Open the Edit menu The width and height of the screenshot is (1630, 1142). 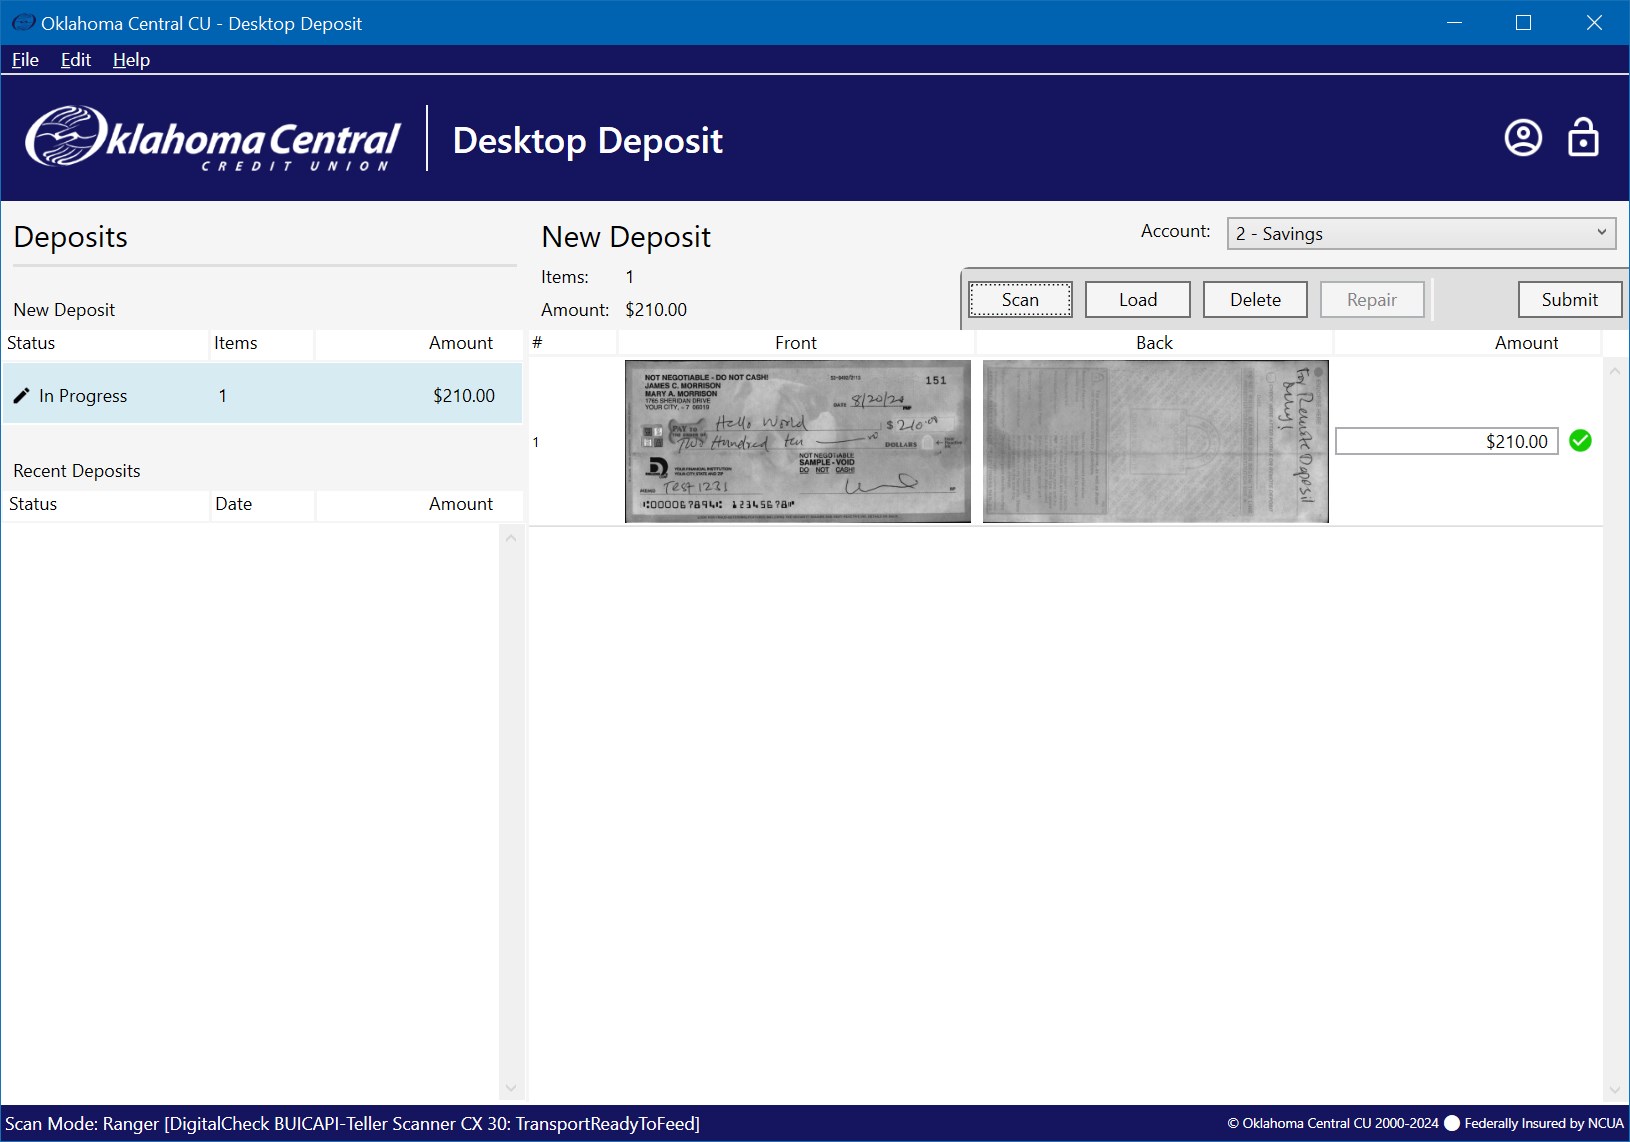coord(76,60)
